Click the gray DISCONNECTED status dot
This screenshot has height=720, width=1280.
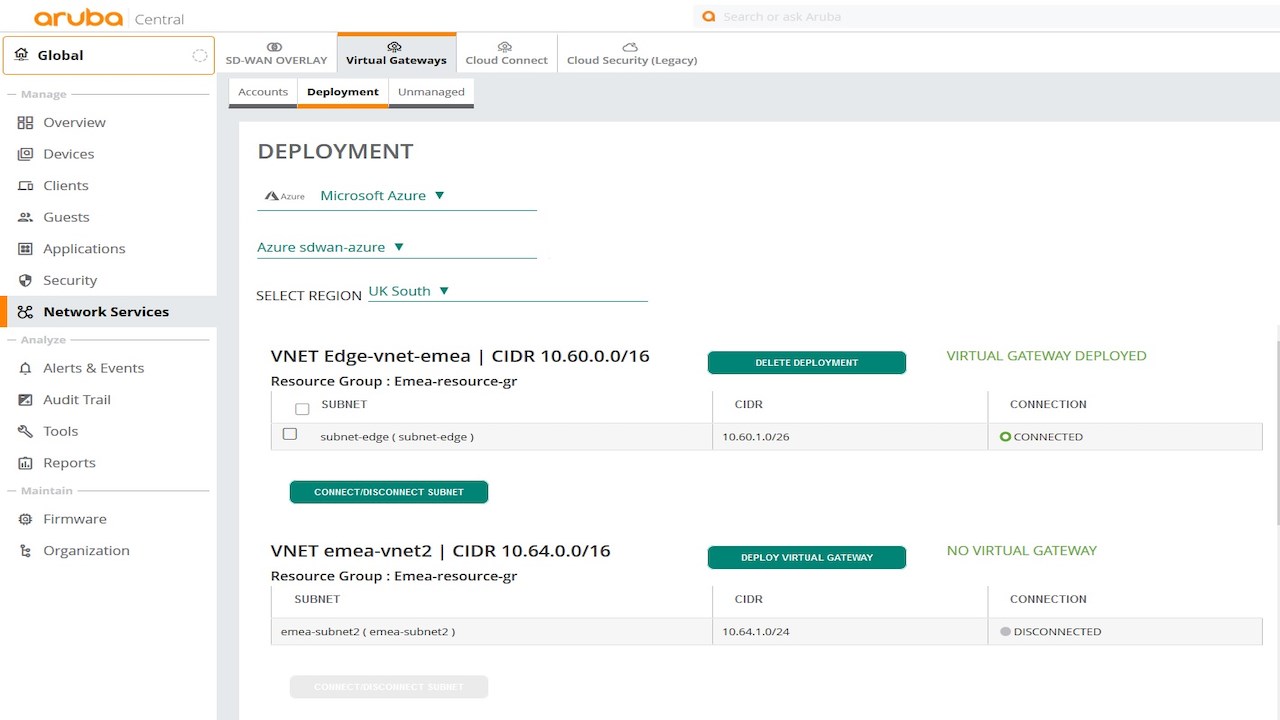coord(1006,632)
